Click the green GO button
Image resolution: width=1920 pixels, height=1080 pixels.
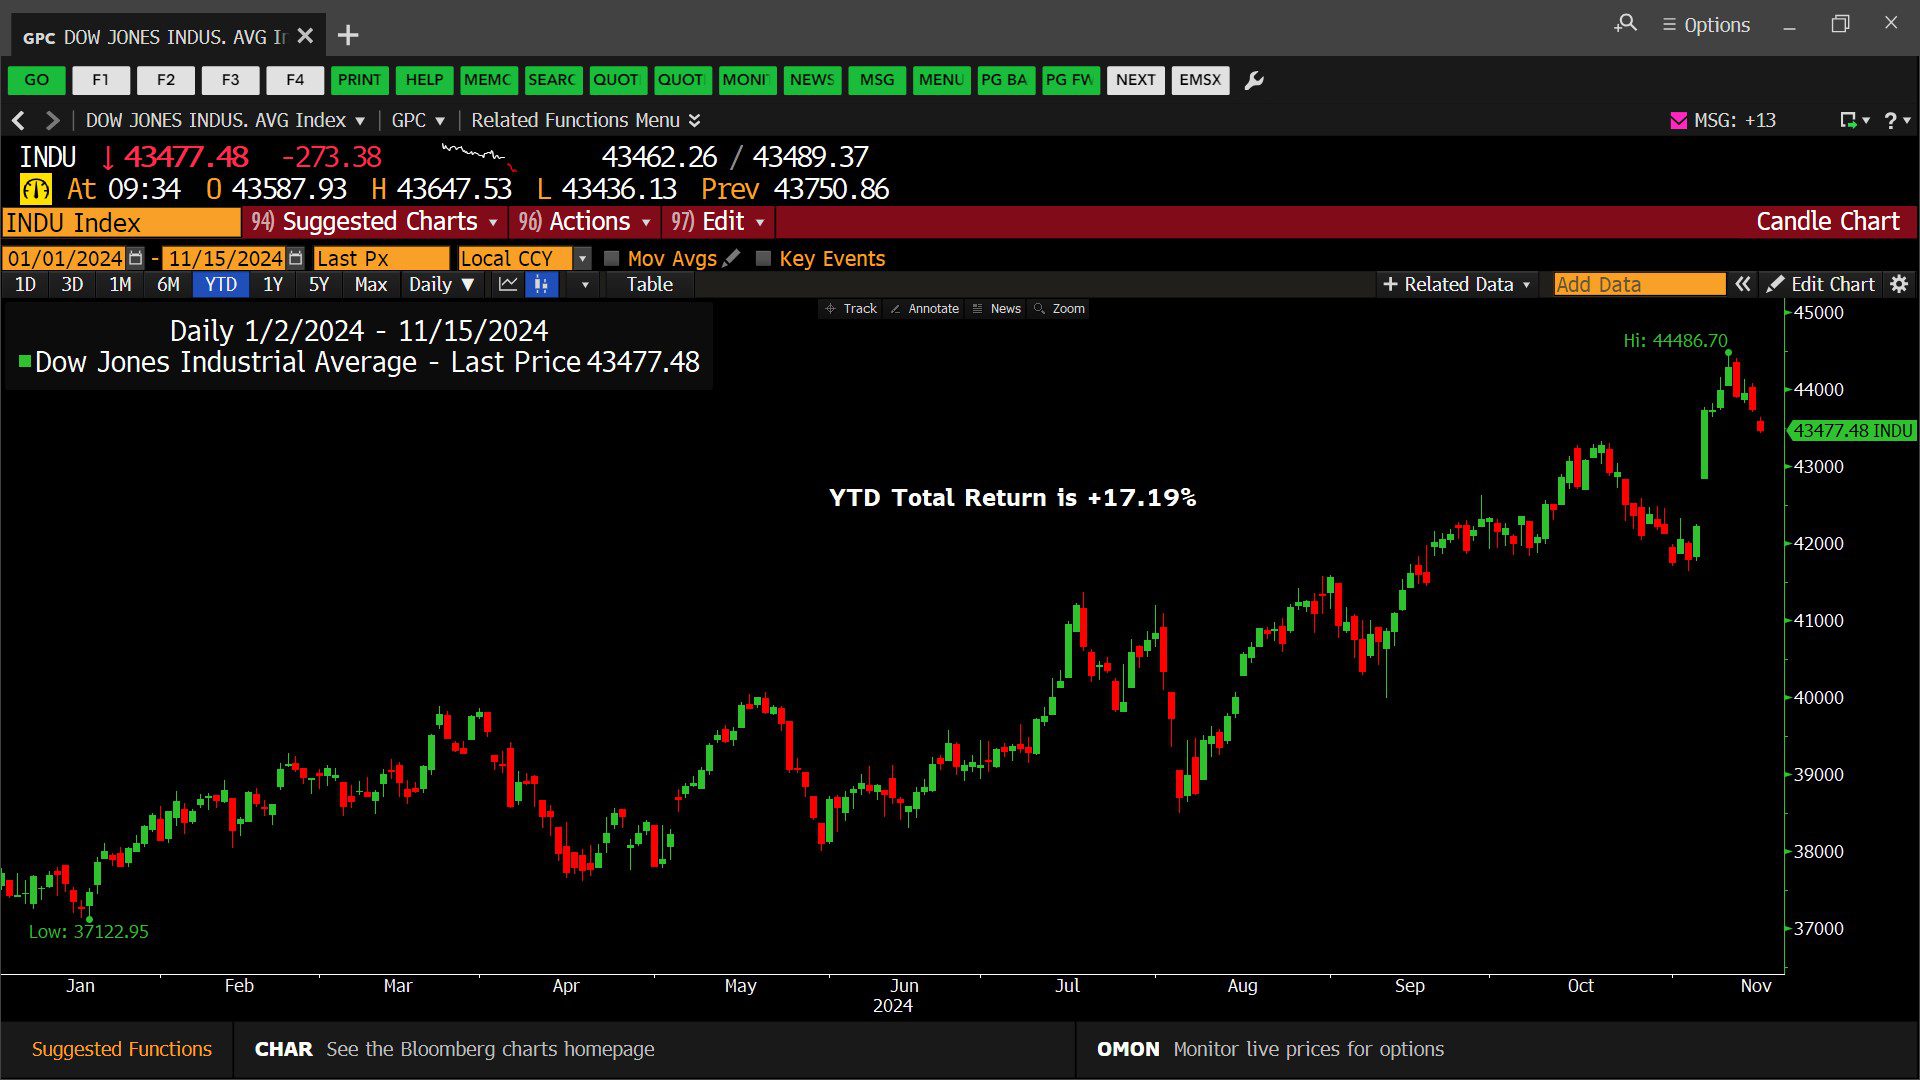tap(36, 80)
